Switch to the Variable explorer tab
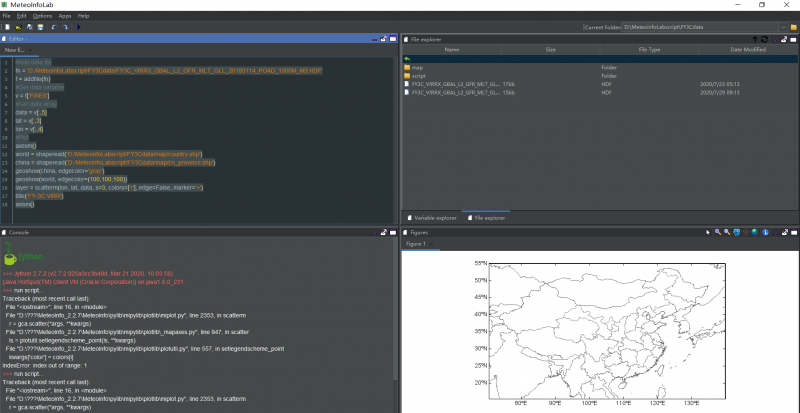 431,217
